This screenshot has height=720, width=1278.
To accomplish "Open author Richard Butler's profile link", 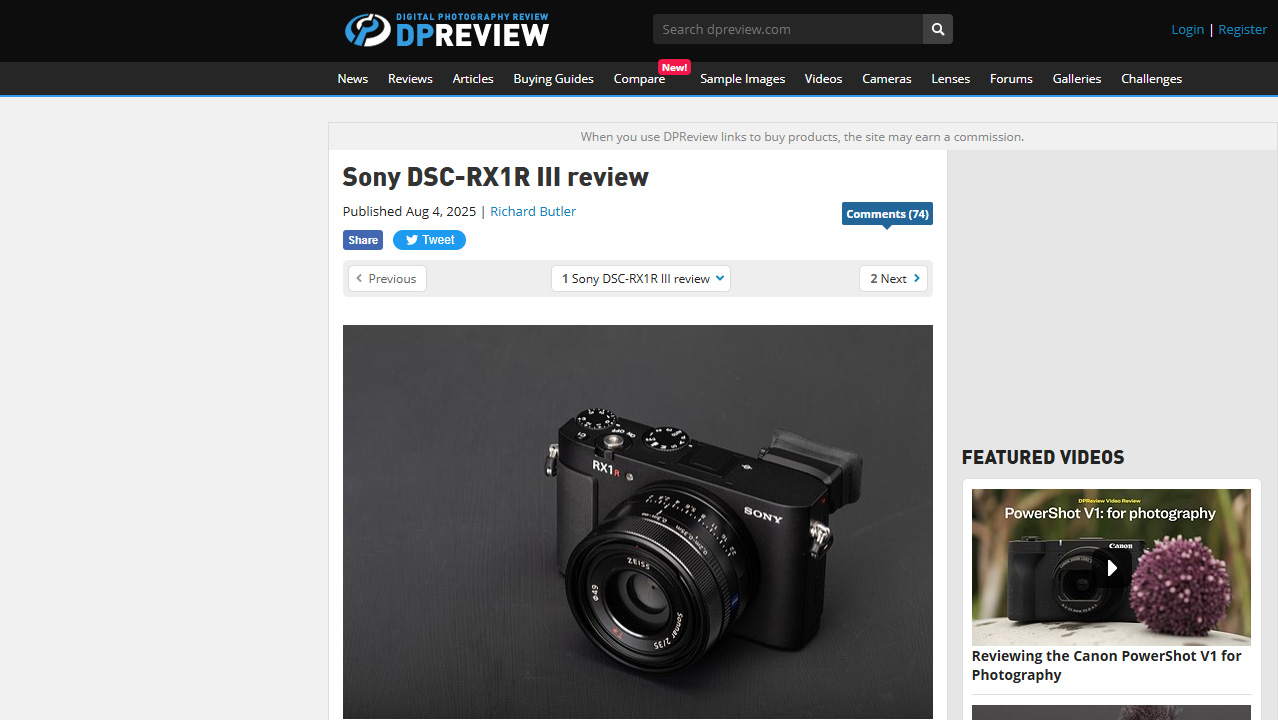I will pos(533,211).
